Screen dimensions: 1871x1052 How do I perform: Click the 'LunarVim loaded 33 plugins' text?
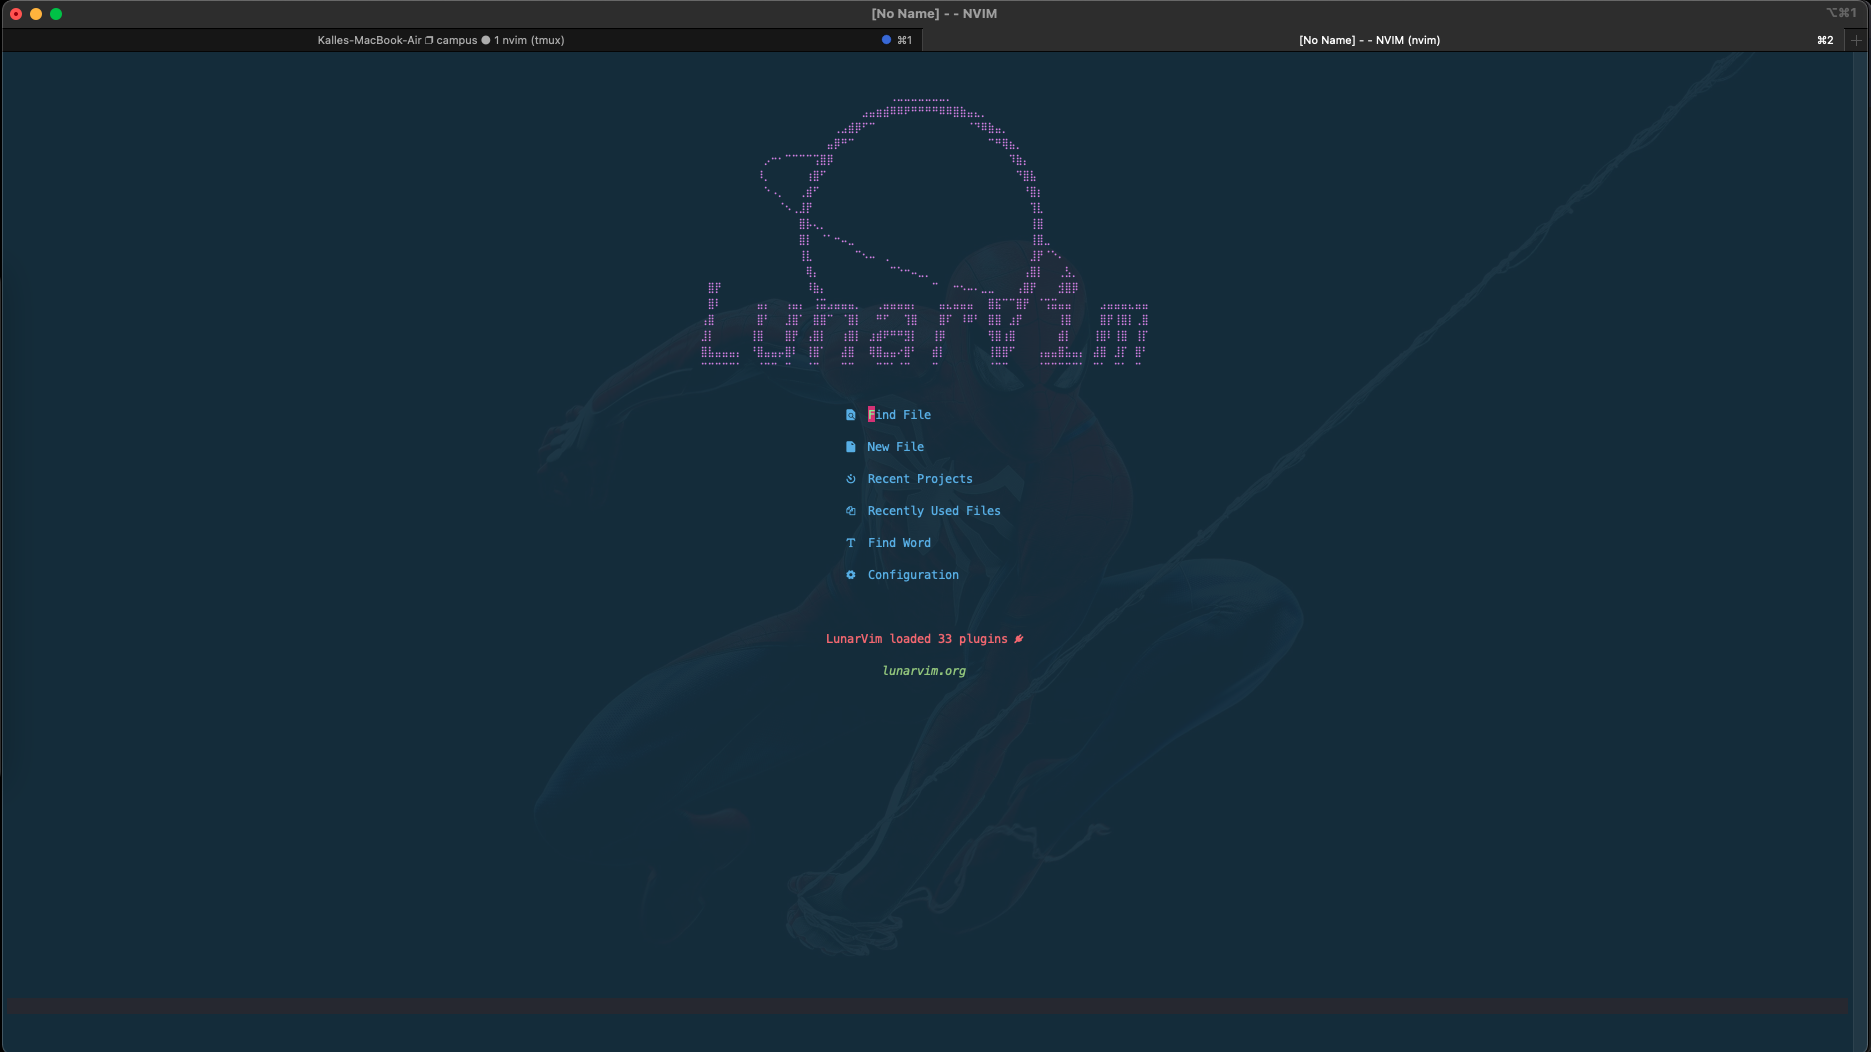tap(917, 639)
